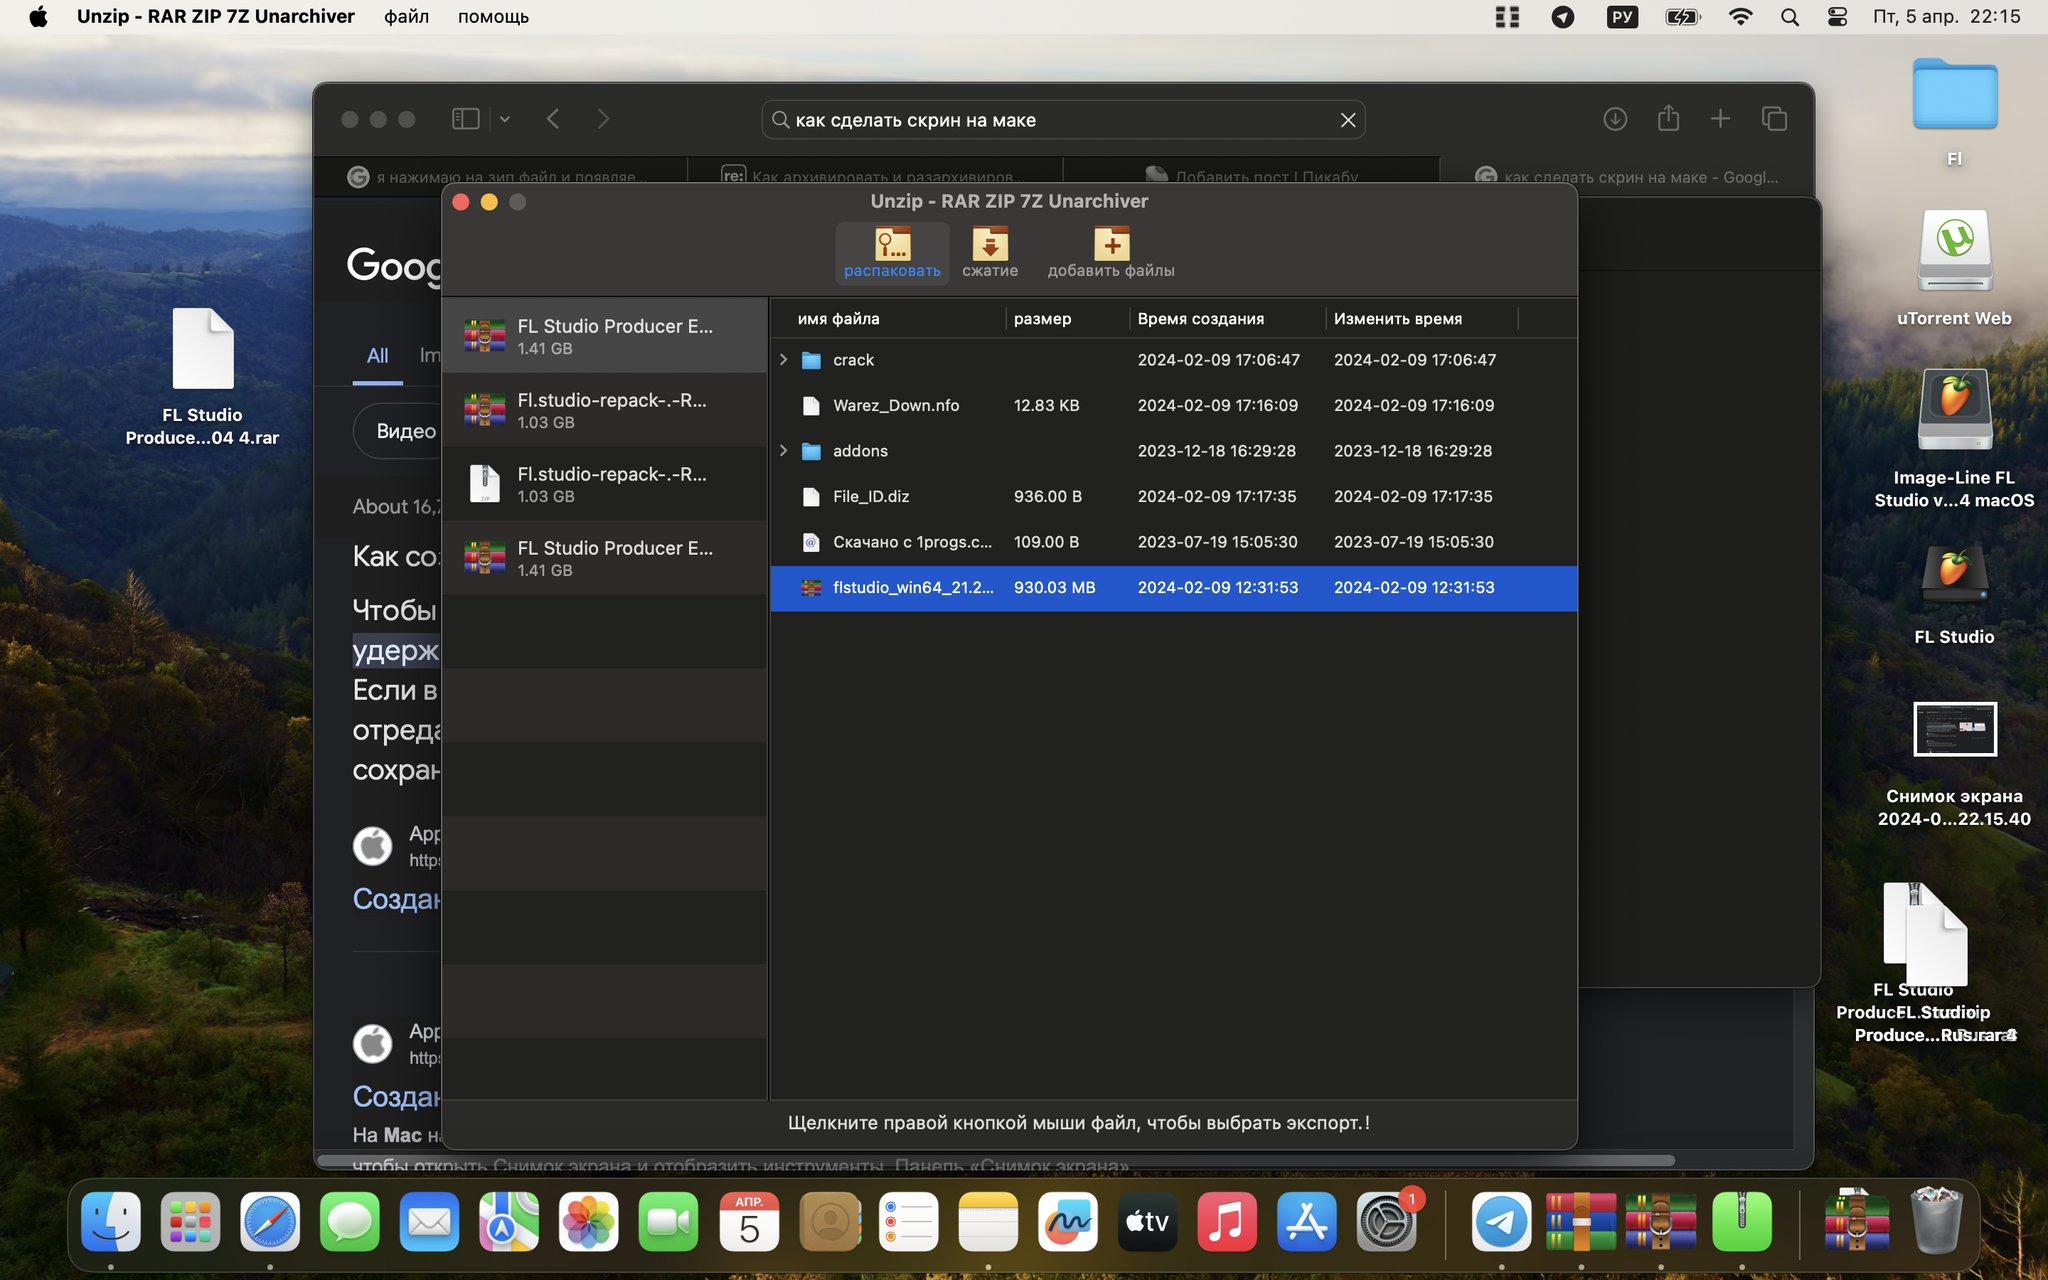Open Image-Line FL Studio macOS disk icon
The height and width of the screenshot is (1280, 2048).
[x=1955, y=438]
